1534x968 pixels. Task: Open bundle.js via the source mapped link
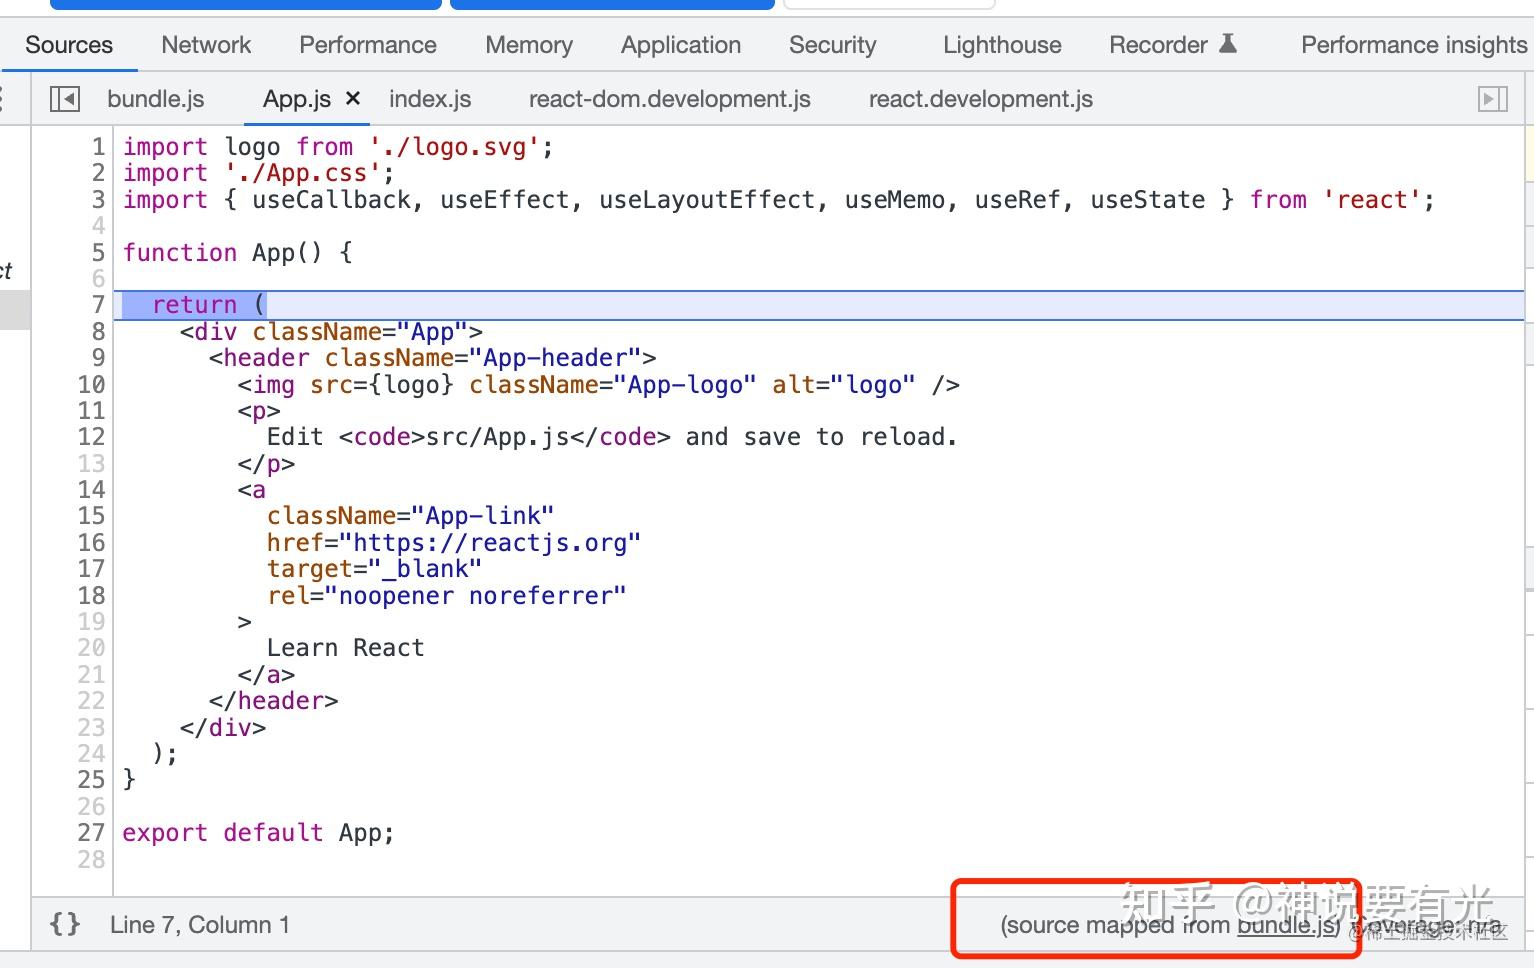point(1283,925)
